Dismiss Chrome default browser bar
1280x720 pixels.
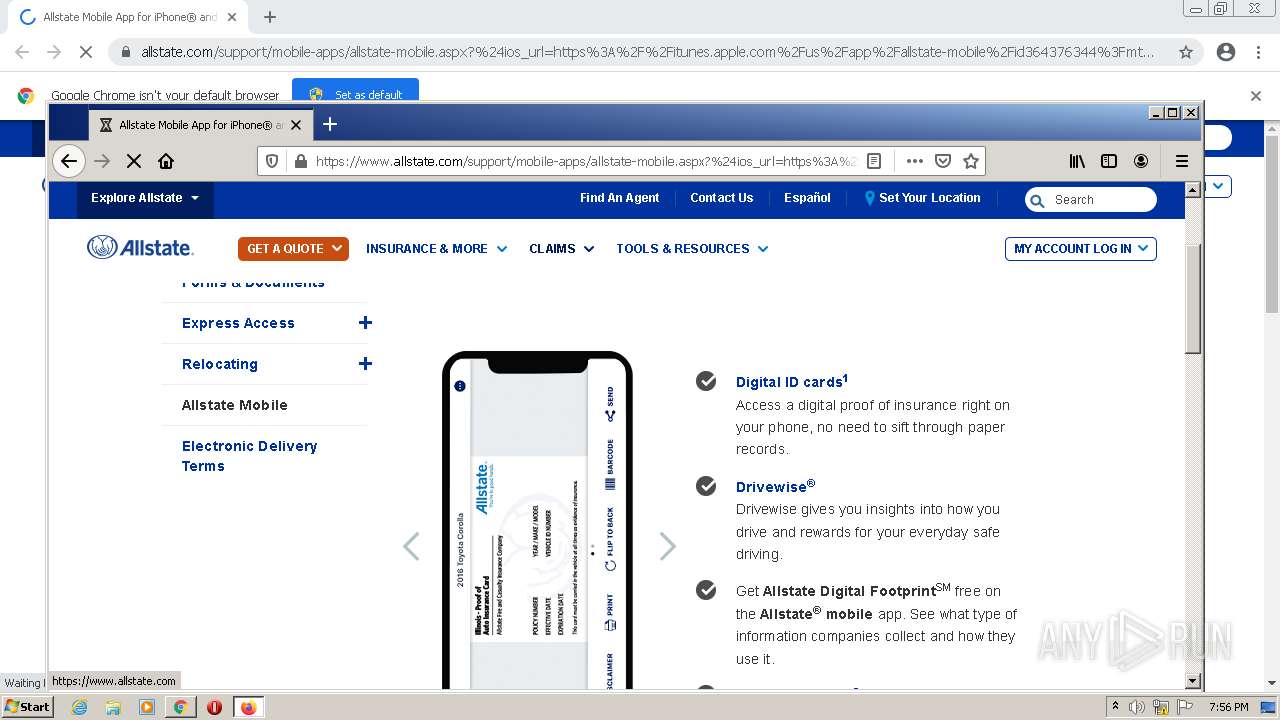(x=1256, y=96)
